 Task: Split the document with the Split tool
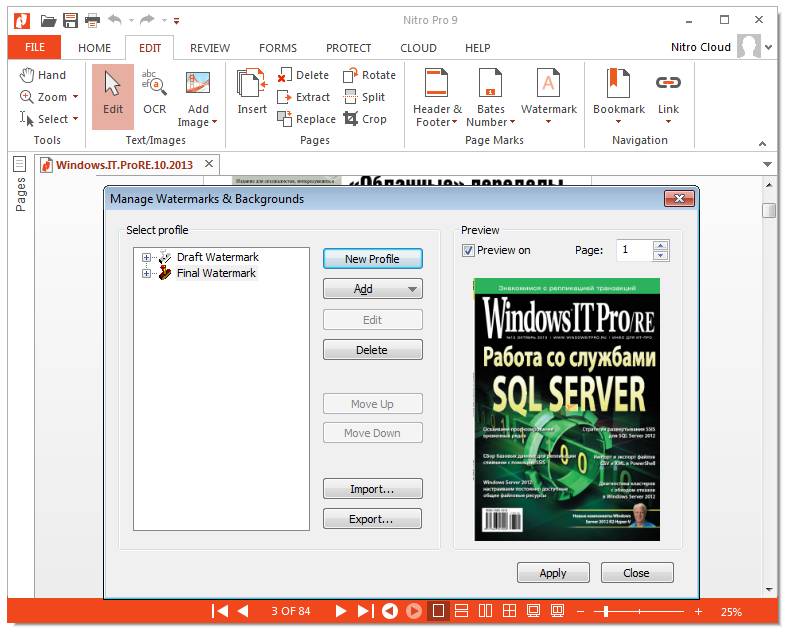[x=364, y=97]
